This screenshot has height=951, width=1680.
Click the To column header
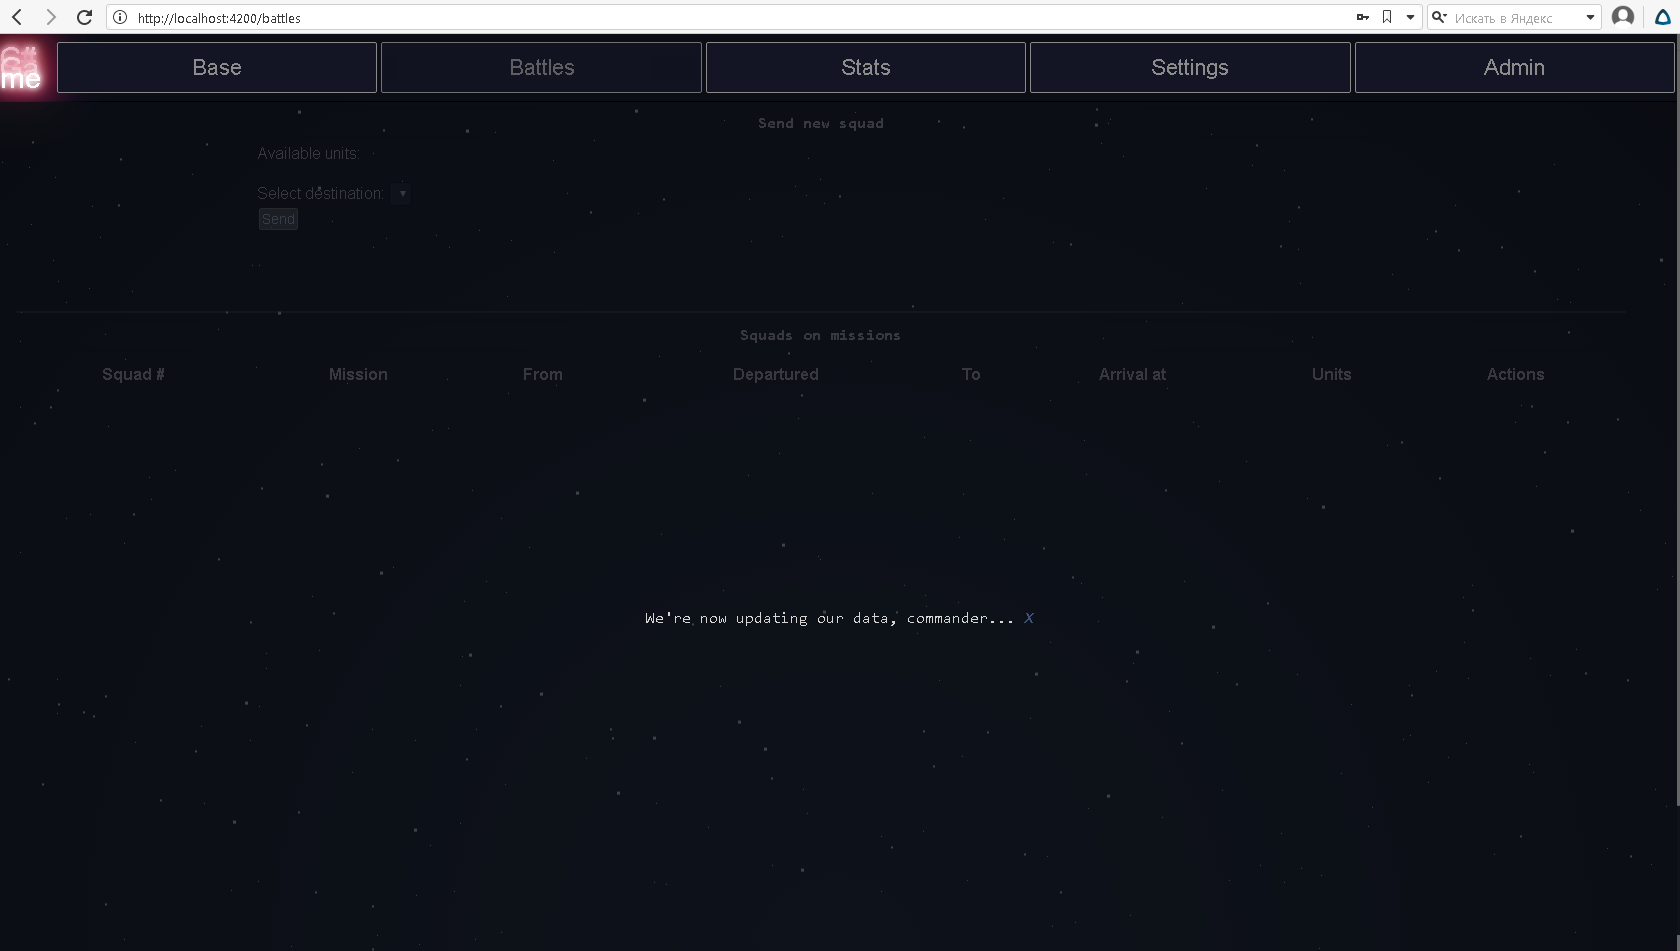[971, 374]
